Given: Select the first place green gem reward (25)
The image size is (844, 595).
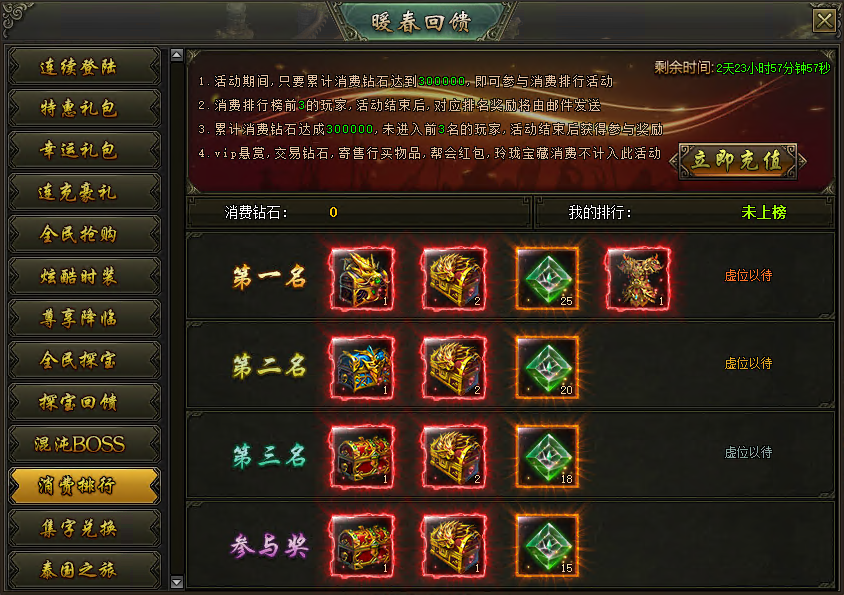Looking at the screenshot, I should click(547, 279).
